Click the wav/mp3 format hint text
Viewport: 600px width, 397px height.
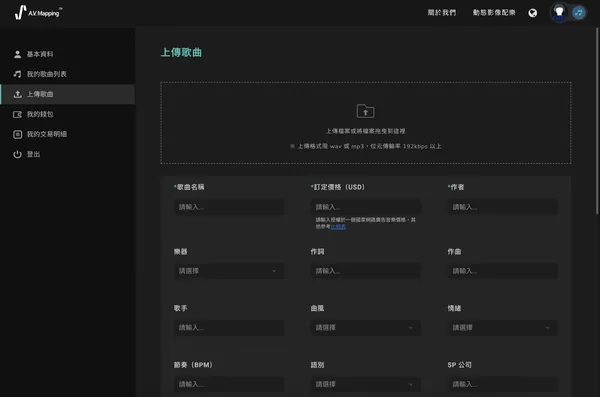pyautogui.click(x=369, y=146)
